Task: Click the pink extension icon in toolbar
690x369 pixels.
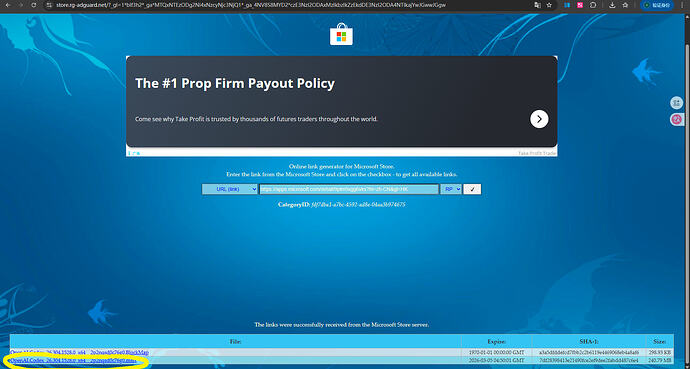Action: pyautogui.click(x=580, y=5)
